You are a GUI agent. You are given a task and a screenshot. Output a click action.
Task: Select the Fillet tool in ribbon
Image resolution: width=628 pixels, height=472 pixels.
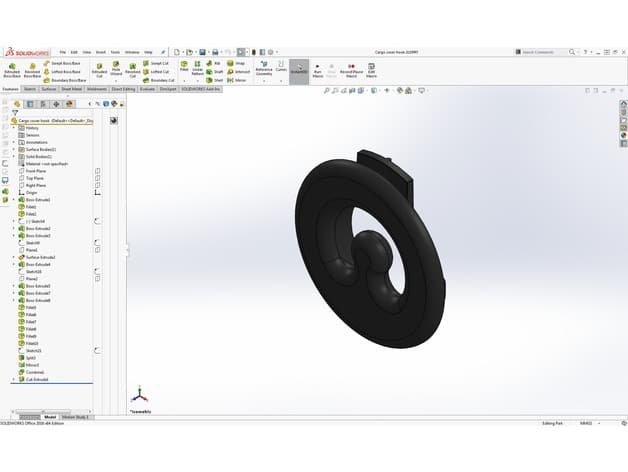[184, 67]
